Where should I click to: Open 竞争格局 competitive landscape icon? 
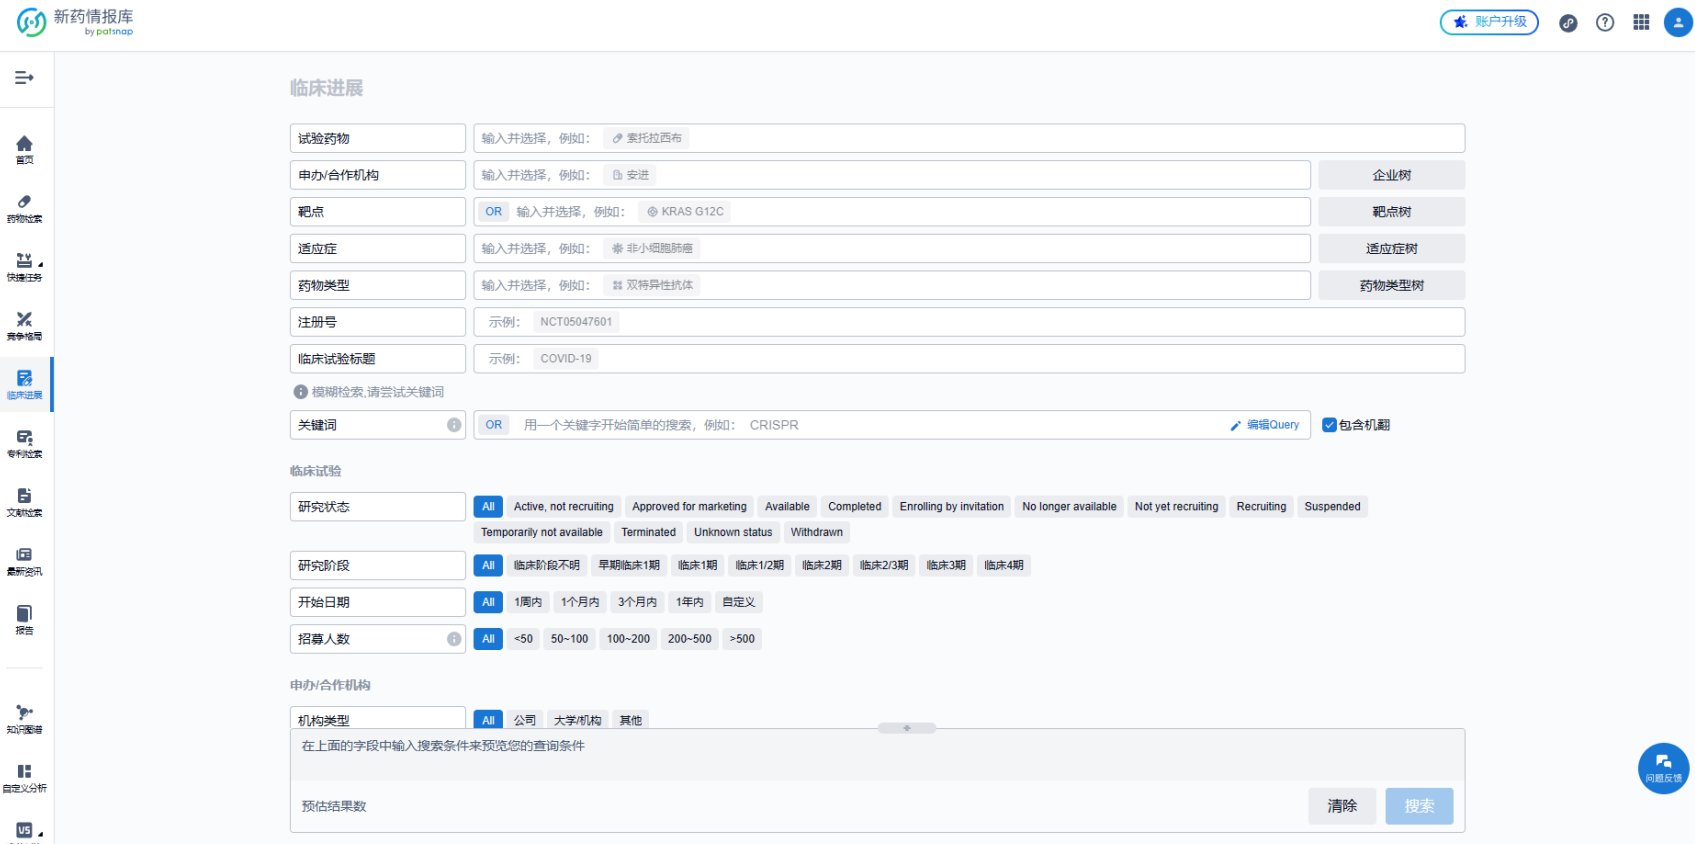24,325
